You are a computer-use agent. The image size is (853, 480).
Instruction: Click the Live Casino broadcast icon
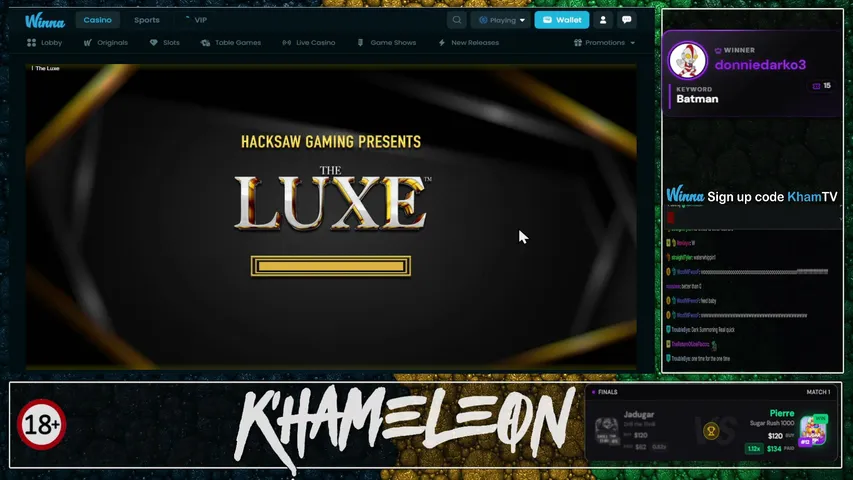(x=287, y=42)
